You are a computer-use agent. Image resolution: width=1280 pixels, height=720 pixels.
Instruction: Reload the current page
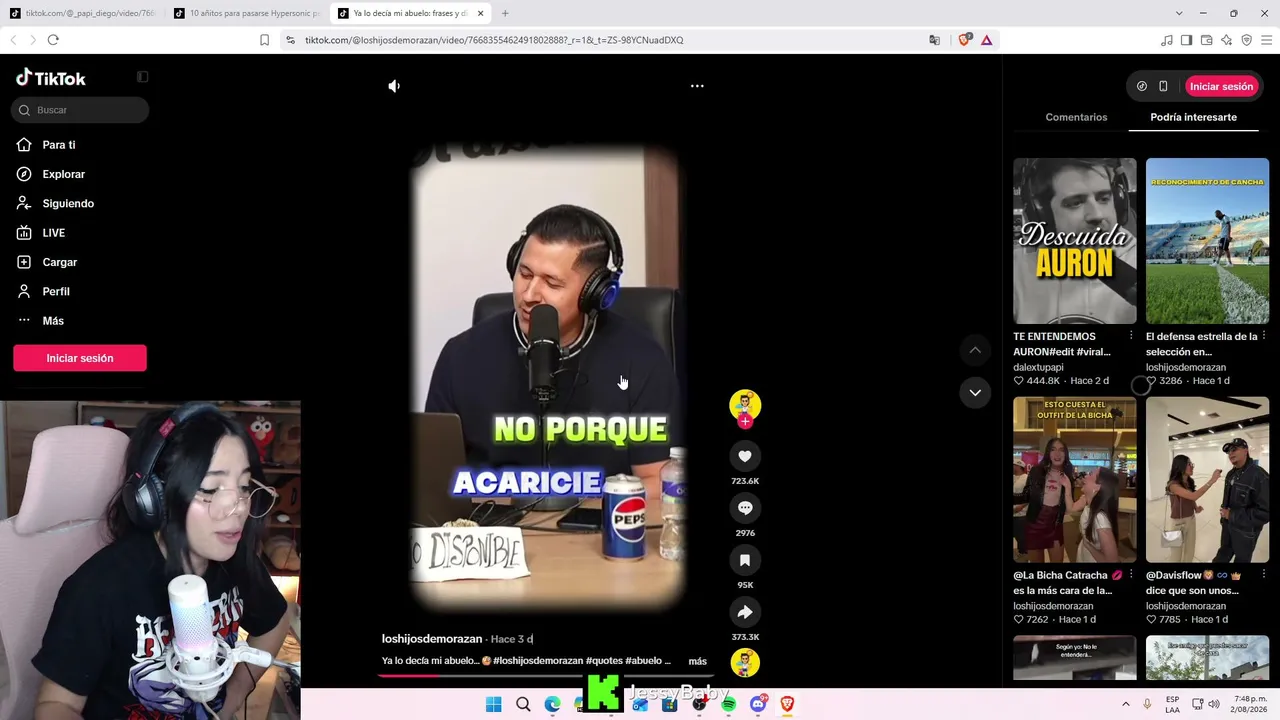[x=53, y=40]
